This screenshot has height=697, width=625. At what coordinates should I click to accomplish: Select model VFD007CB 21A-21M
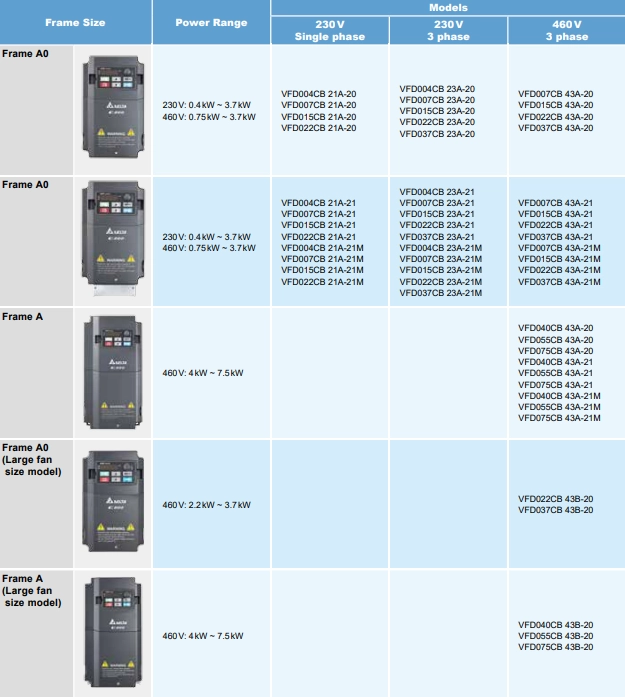(322, 259)
